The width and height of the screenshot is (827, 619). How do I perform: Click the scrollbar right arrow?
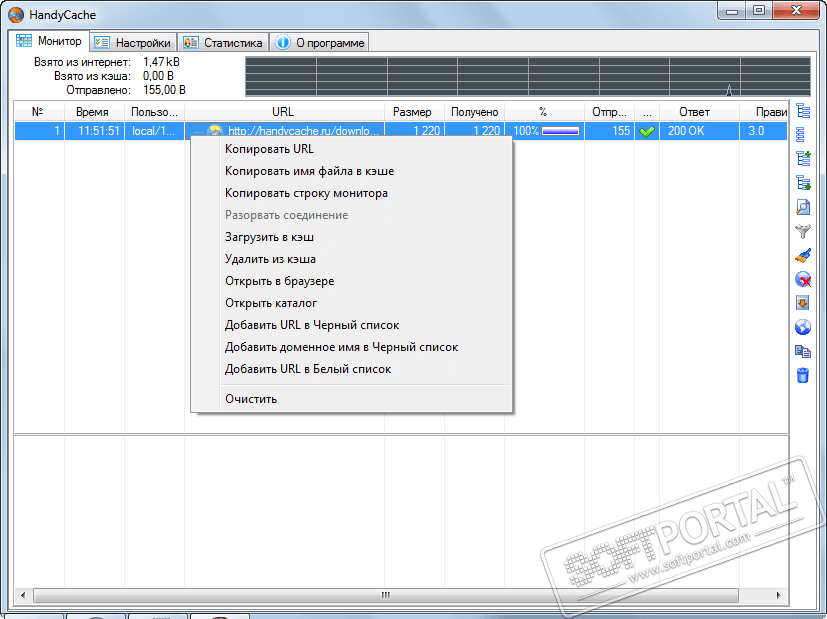pyautogui.click(x=778, y=595)
